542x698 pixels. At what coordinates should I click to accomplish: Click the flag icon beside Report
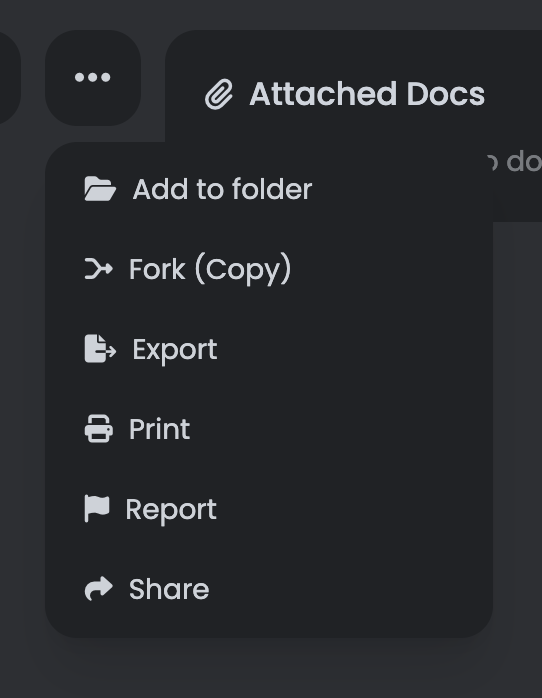(97, 509)
